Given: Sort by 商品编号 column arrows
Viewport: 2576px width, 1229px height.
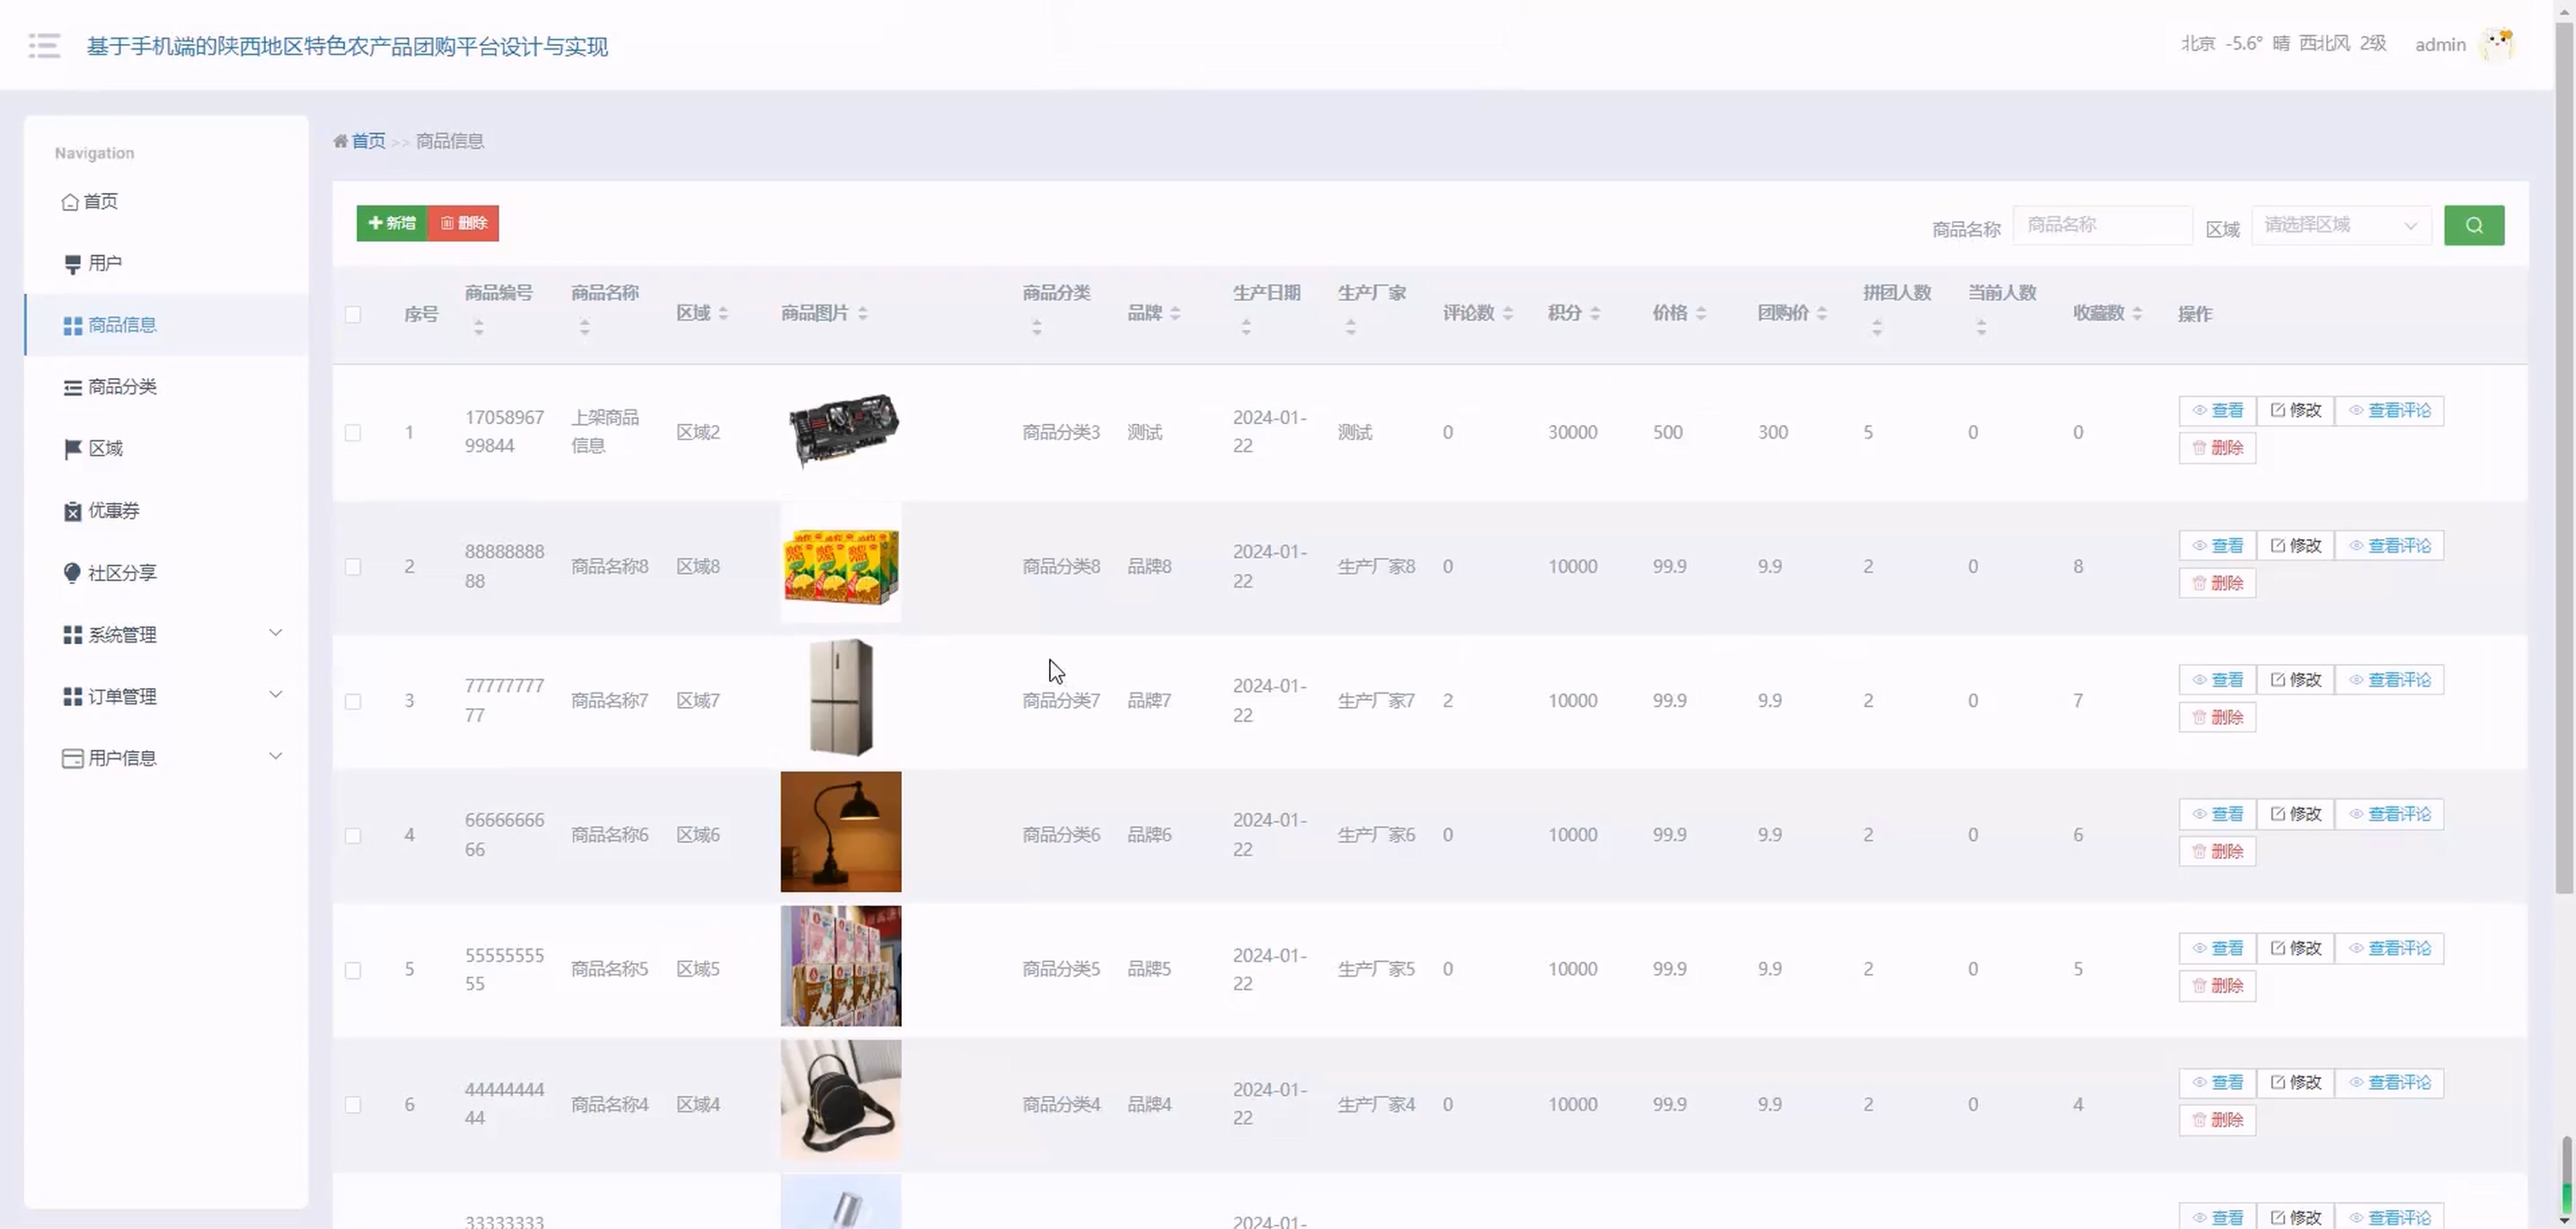Looking at the screenshot, I should [479, 327].
